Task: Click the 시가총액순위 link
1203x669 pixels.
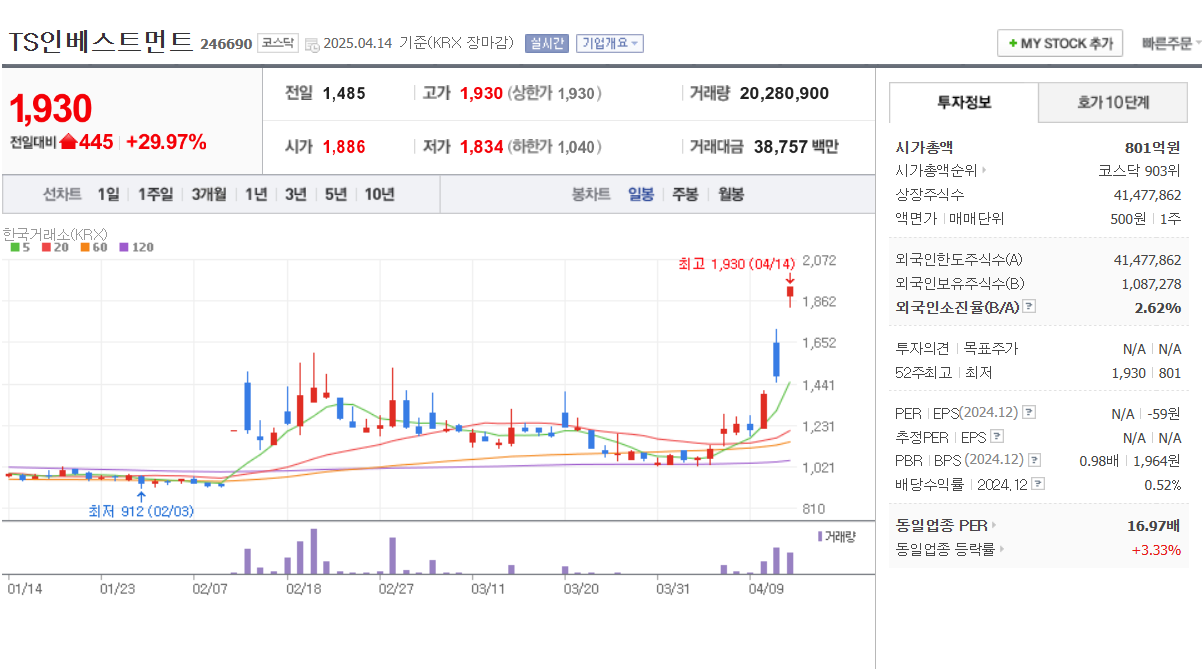Action: pos(936,171)
